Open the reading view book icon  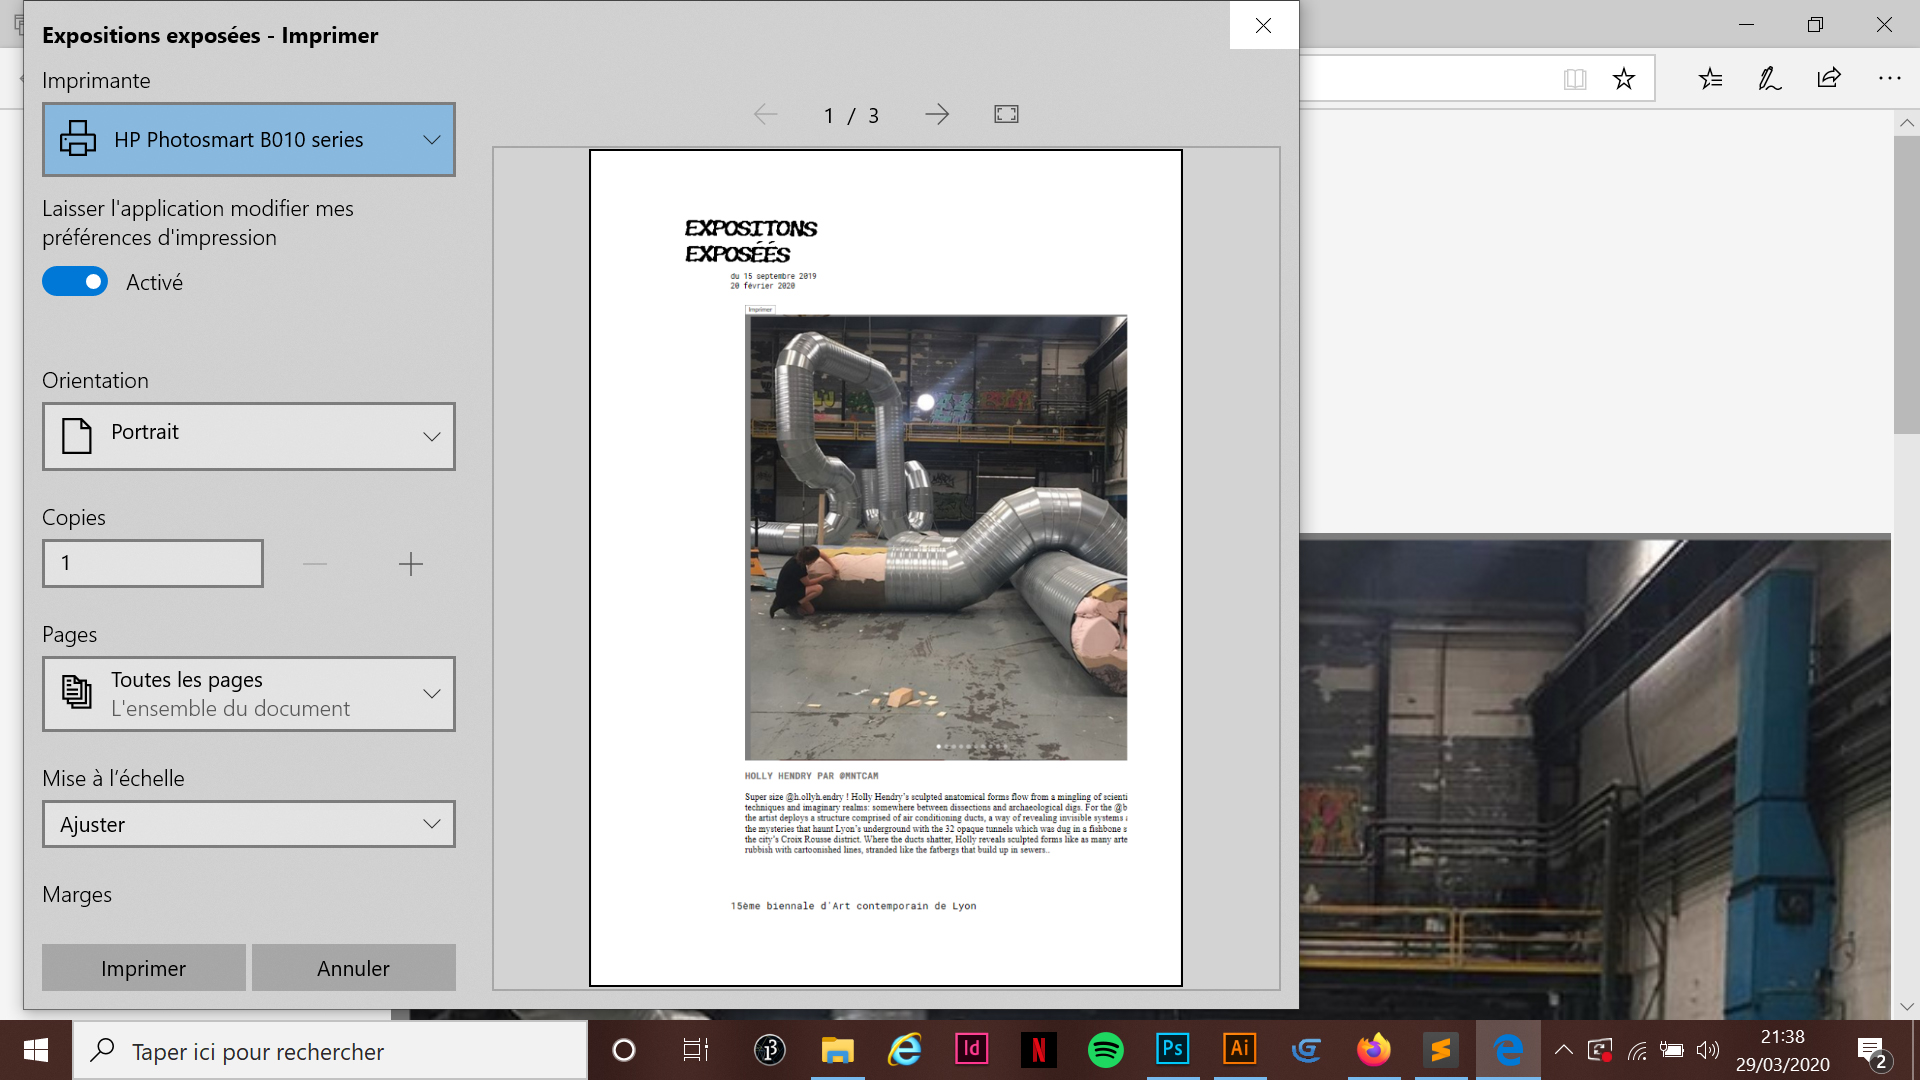(x=1575, y=79)
